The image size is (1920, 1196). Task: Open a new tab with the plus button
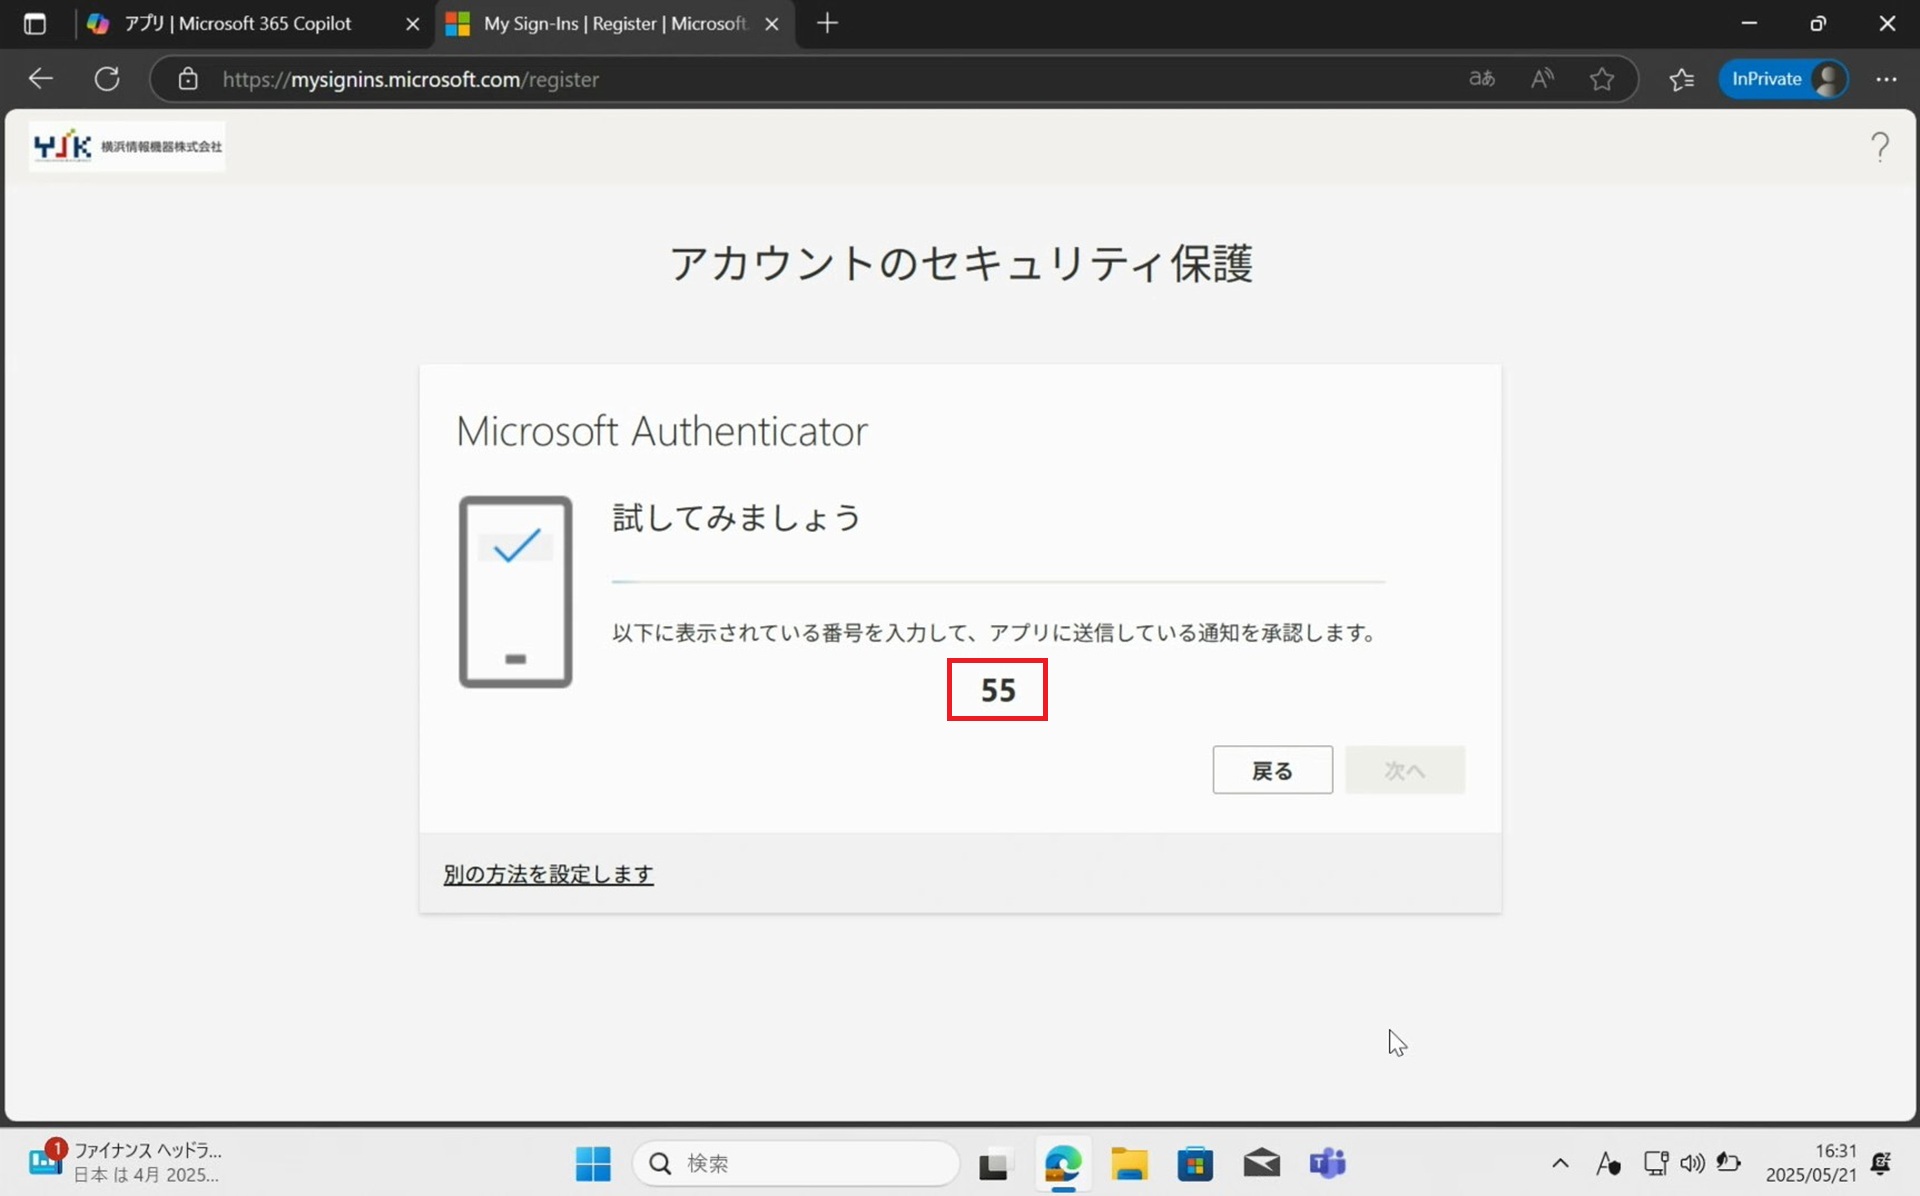click(827, 23)
